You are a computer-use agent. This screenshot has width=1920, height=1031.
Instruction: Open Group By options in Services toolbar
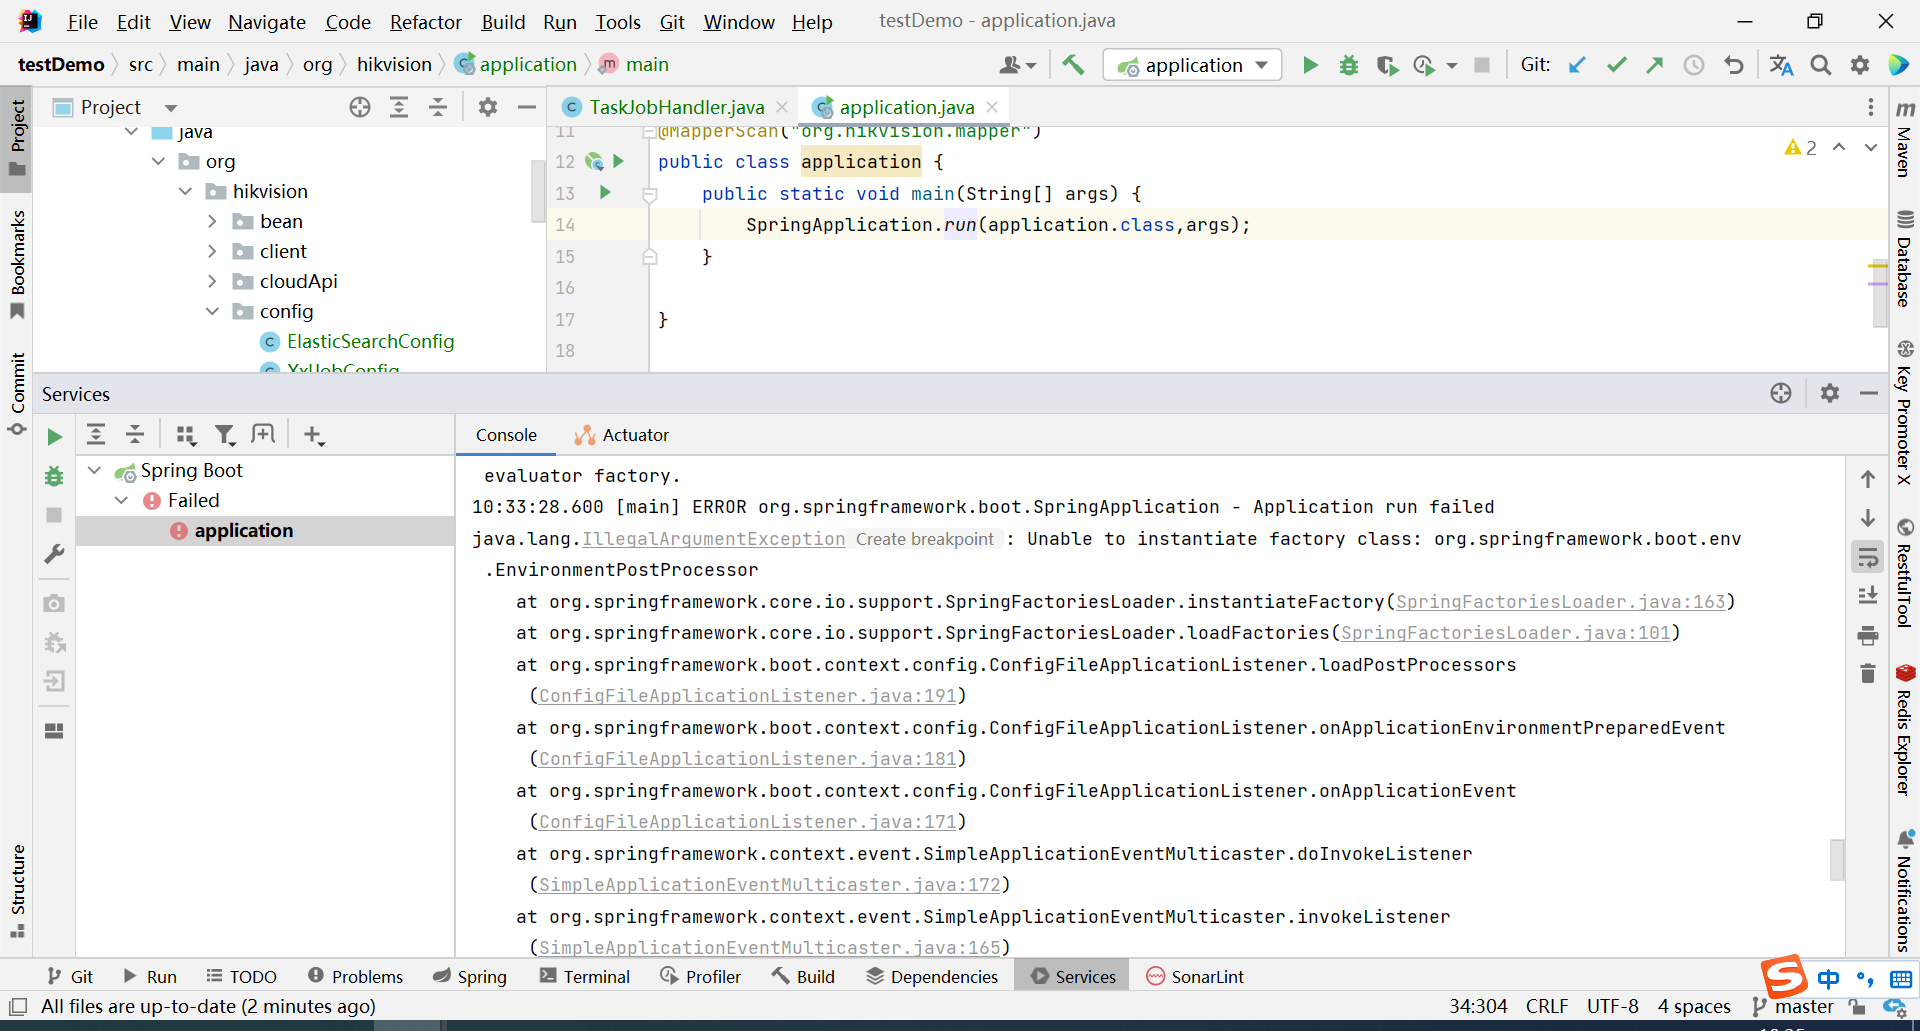coord(186,435)
